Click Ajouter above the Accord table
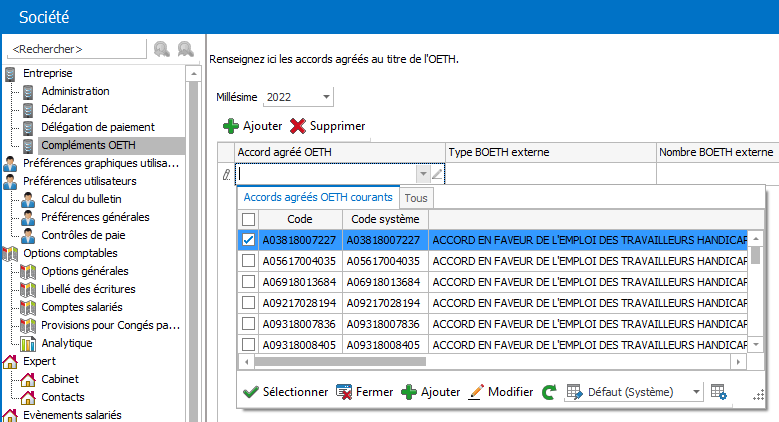The width and height of the screenshot is (779, 422). [x=252, y=126]
